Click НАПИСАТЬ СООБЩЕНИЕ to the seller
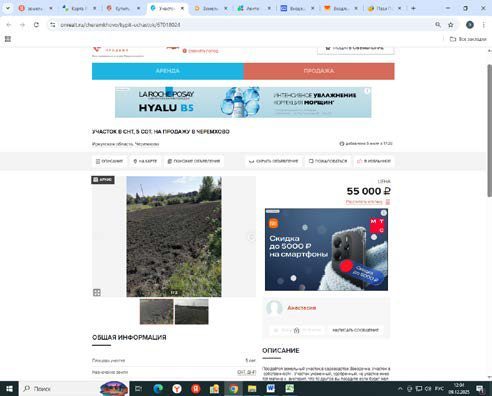The image size is (492, 396). click(x=355, y=330)
